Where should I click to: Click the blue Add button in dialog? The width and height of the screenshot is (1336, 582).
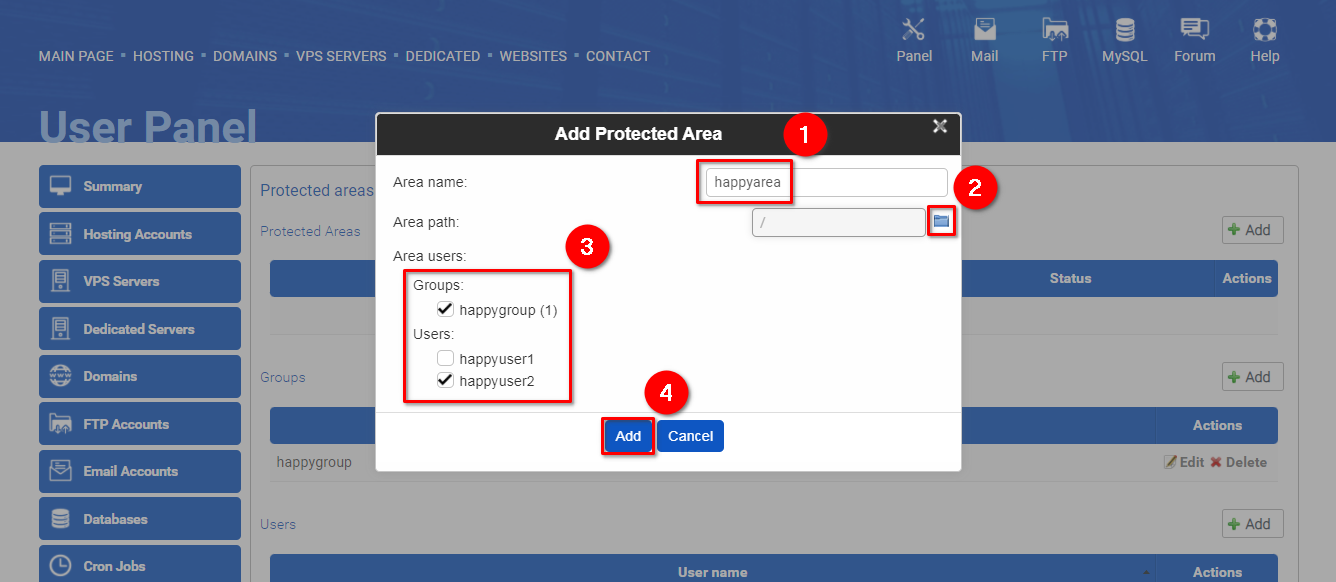pyautogui.click(x=628, y=436)
